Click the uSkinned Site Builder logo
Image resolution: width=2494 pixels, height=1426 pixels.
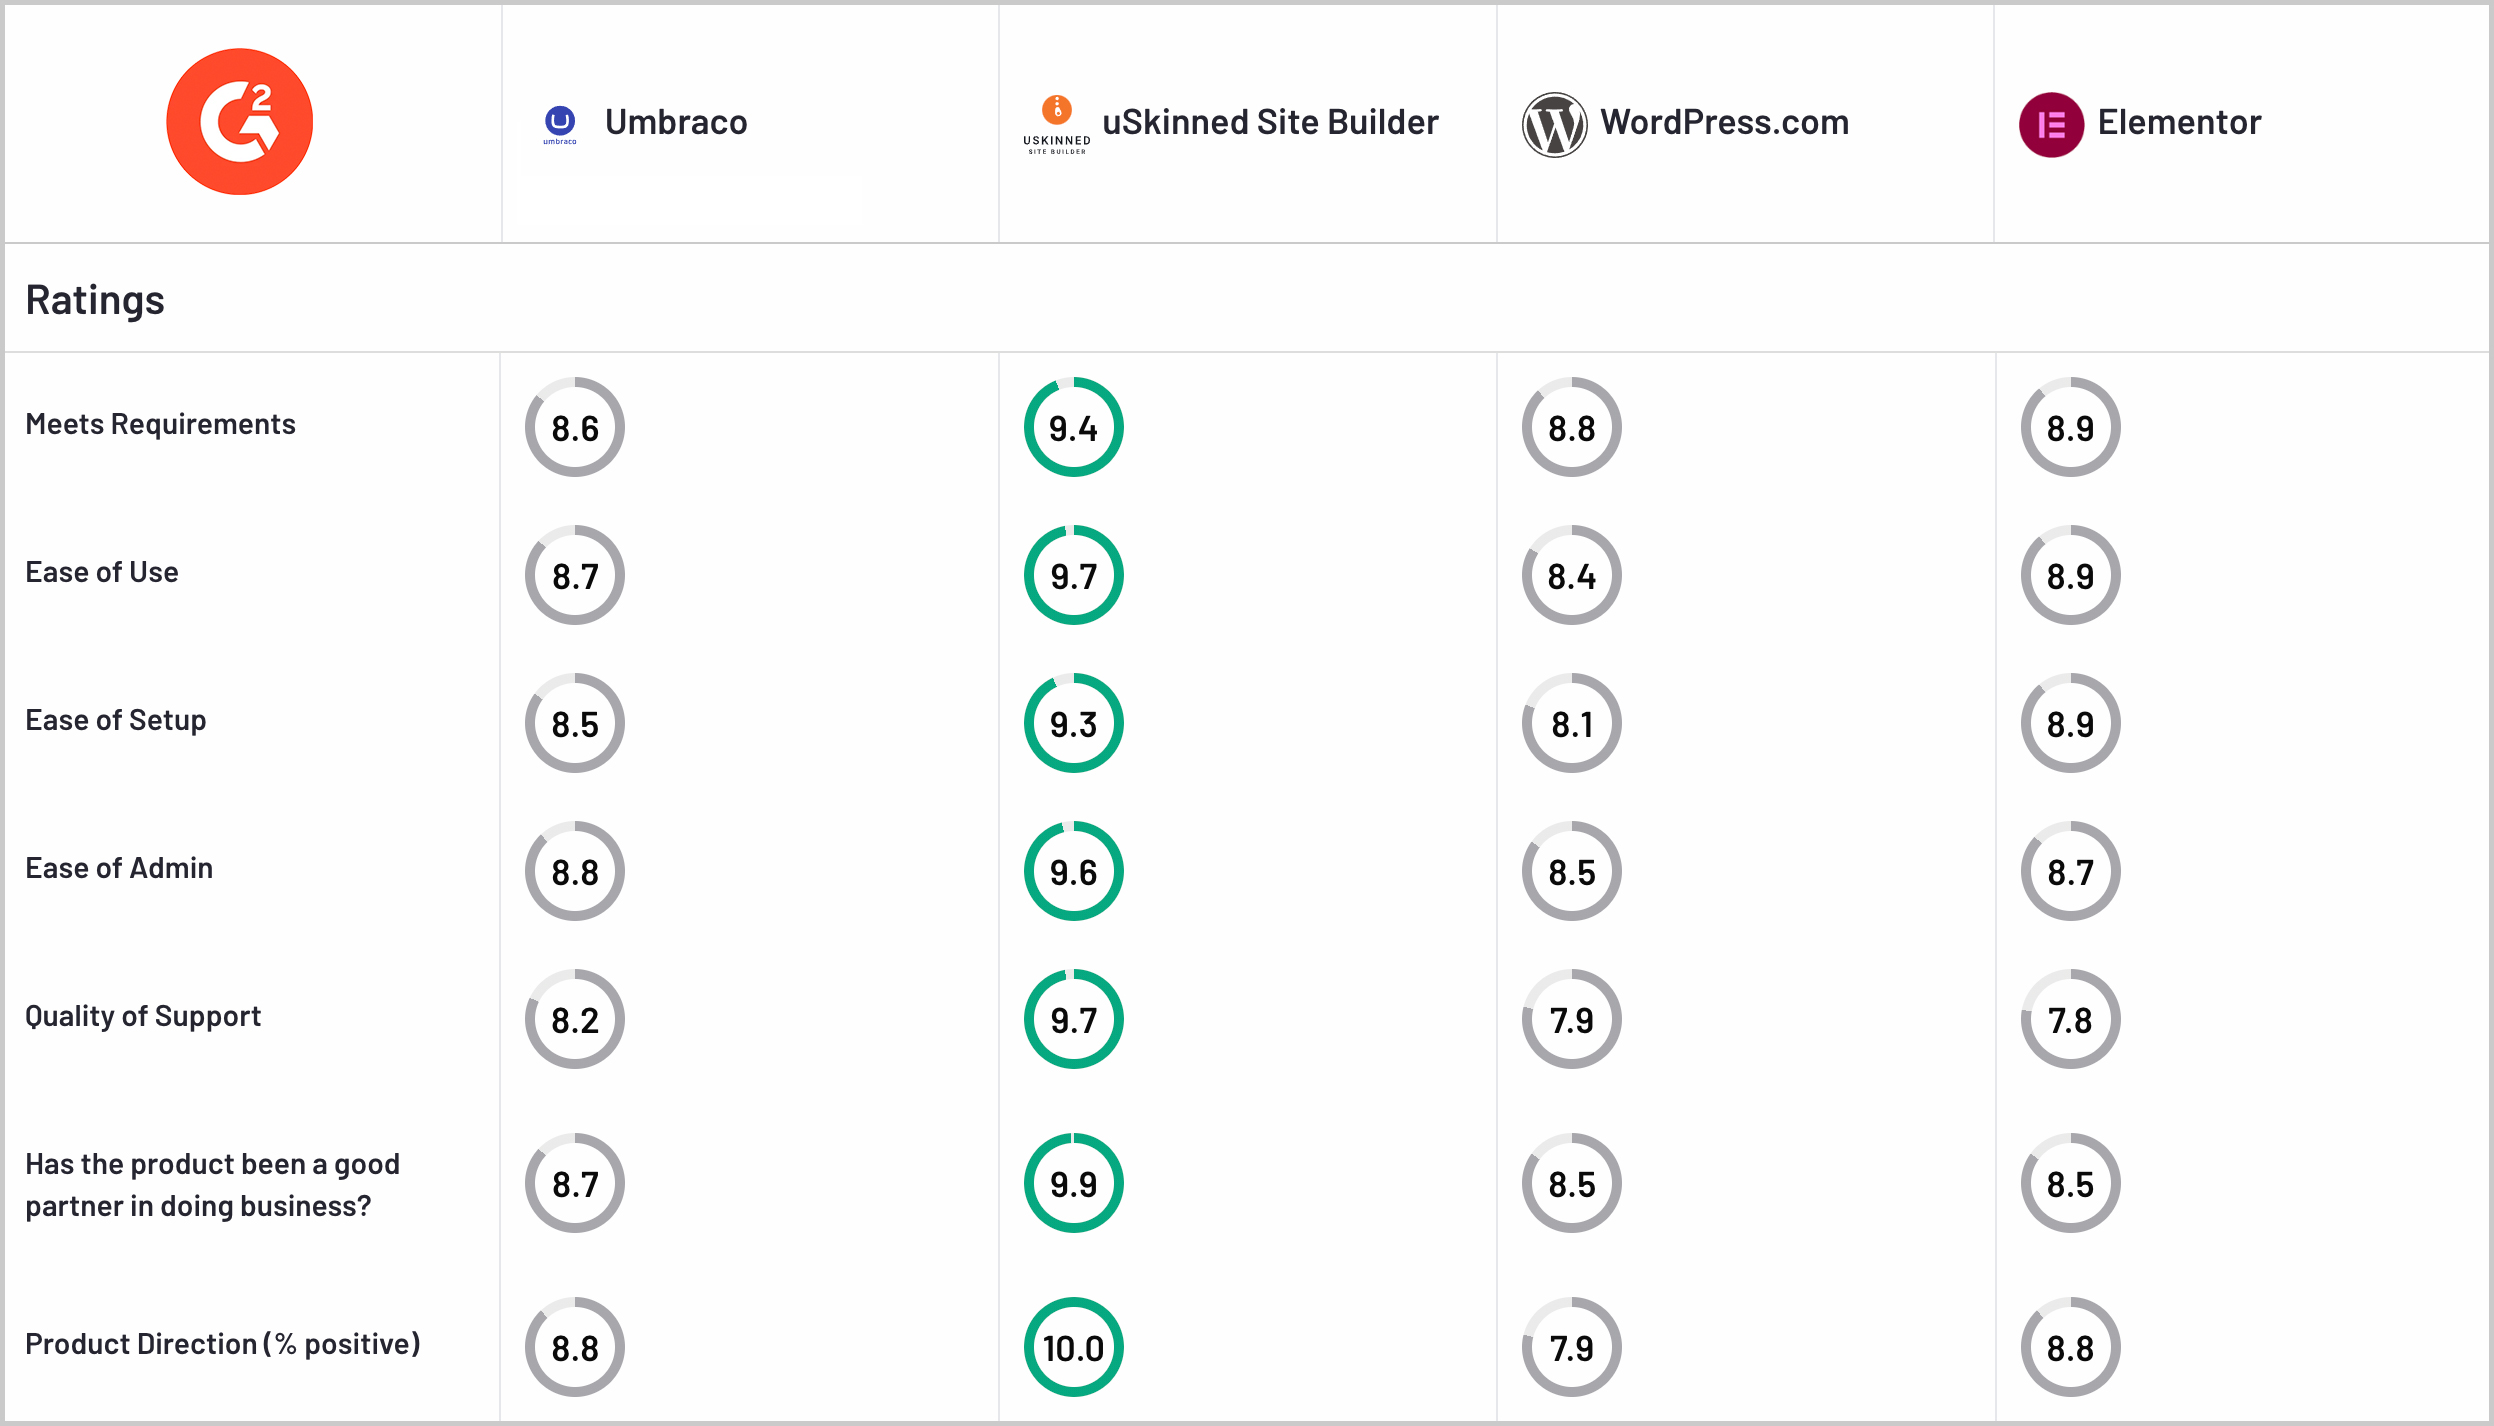pyautogui.click(x=1057, y=124)
